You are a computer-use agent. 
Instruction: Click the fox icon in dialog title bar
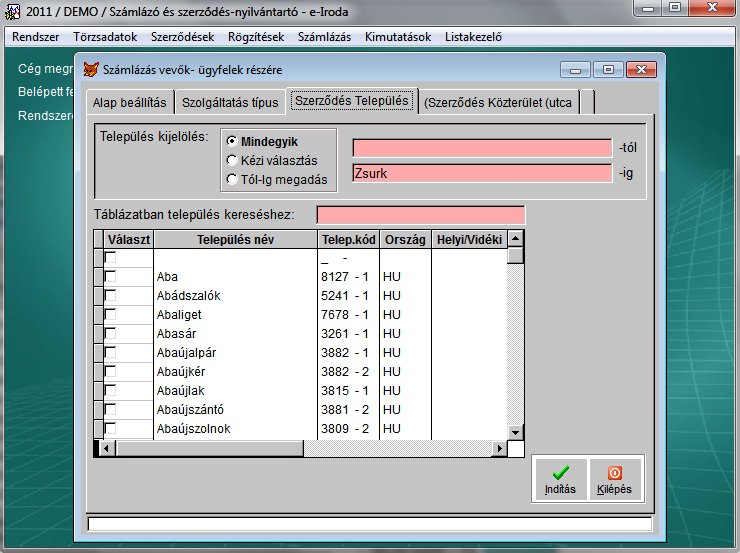[90, 70]
